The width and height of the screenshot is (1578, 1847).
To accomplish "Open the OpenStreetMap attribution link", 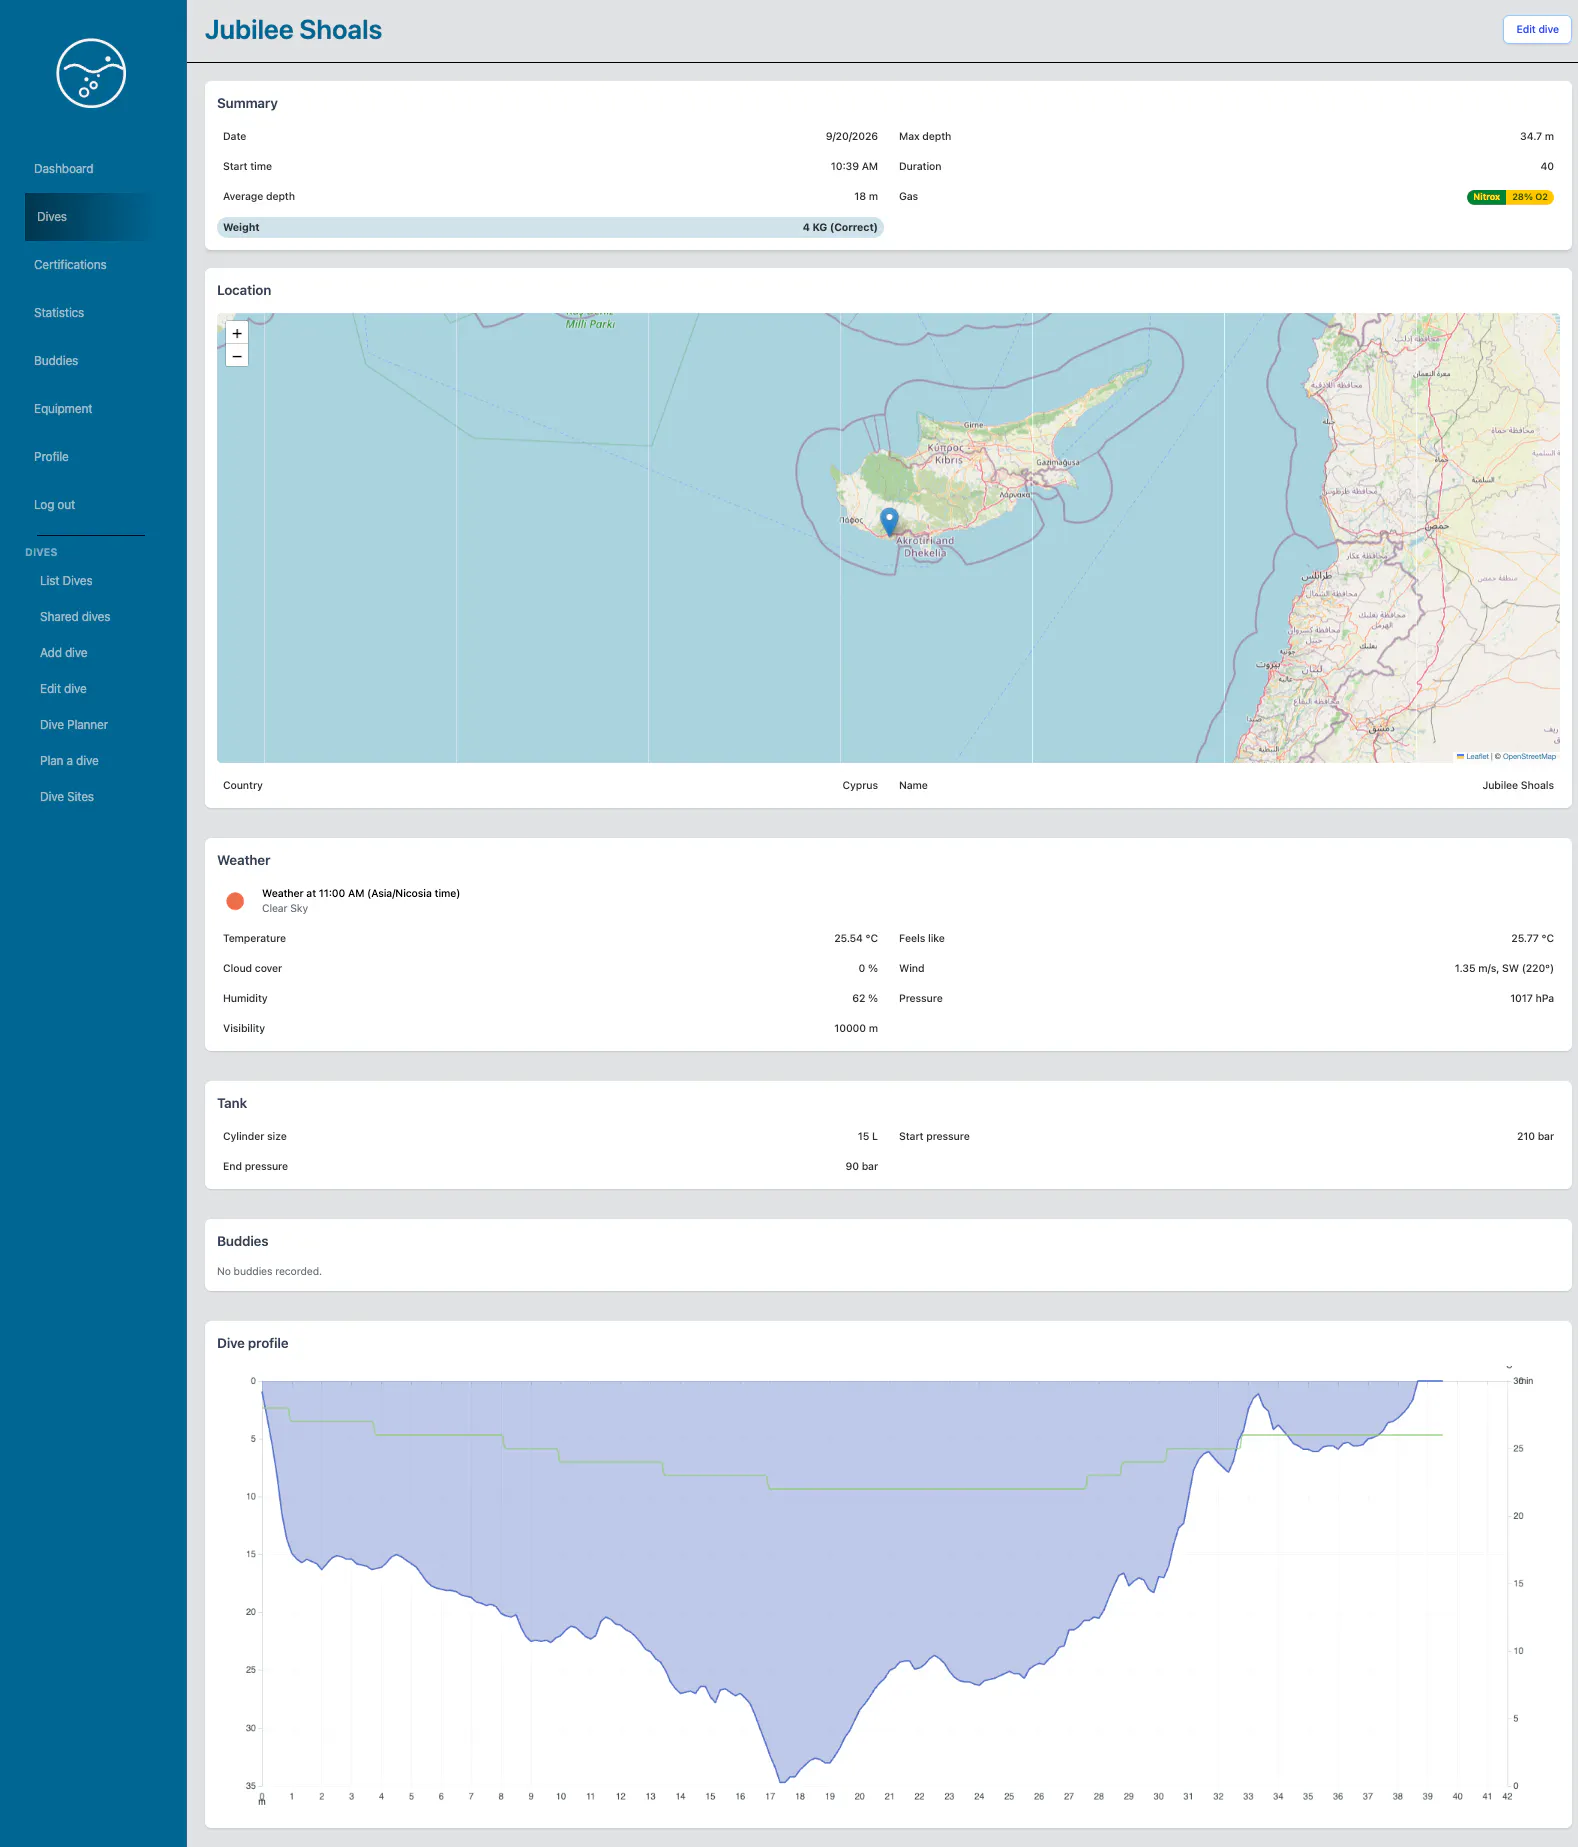I will tap(1529, 757).
